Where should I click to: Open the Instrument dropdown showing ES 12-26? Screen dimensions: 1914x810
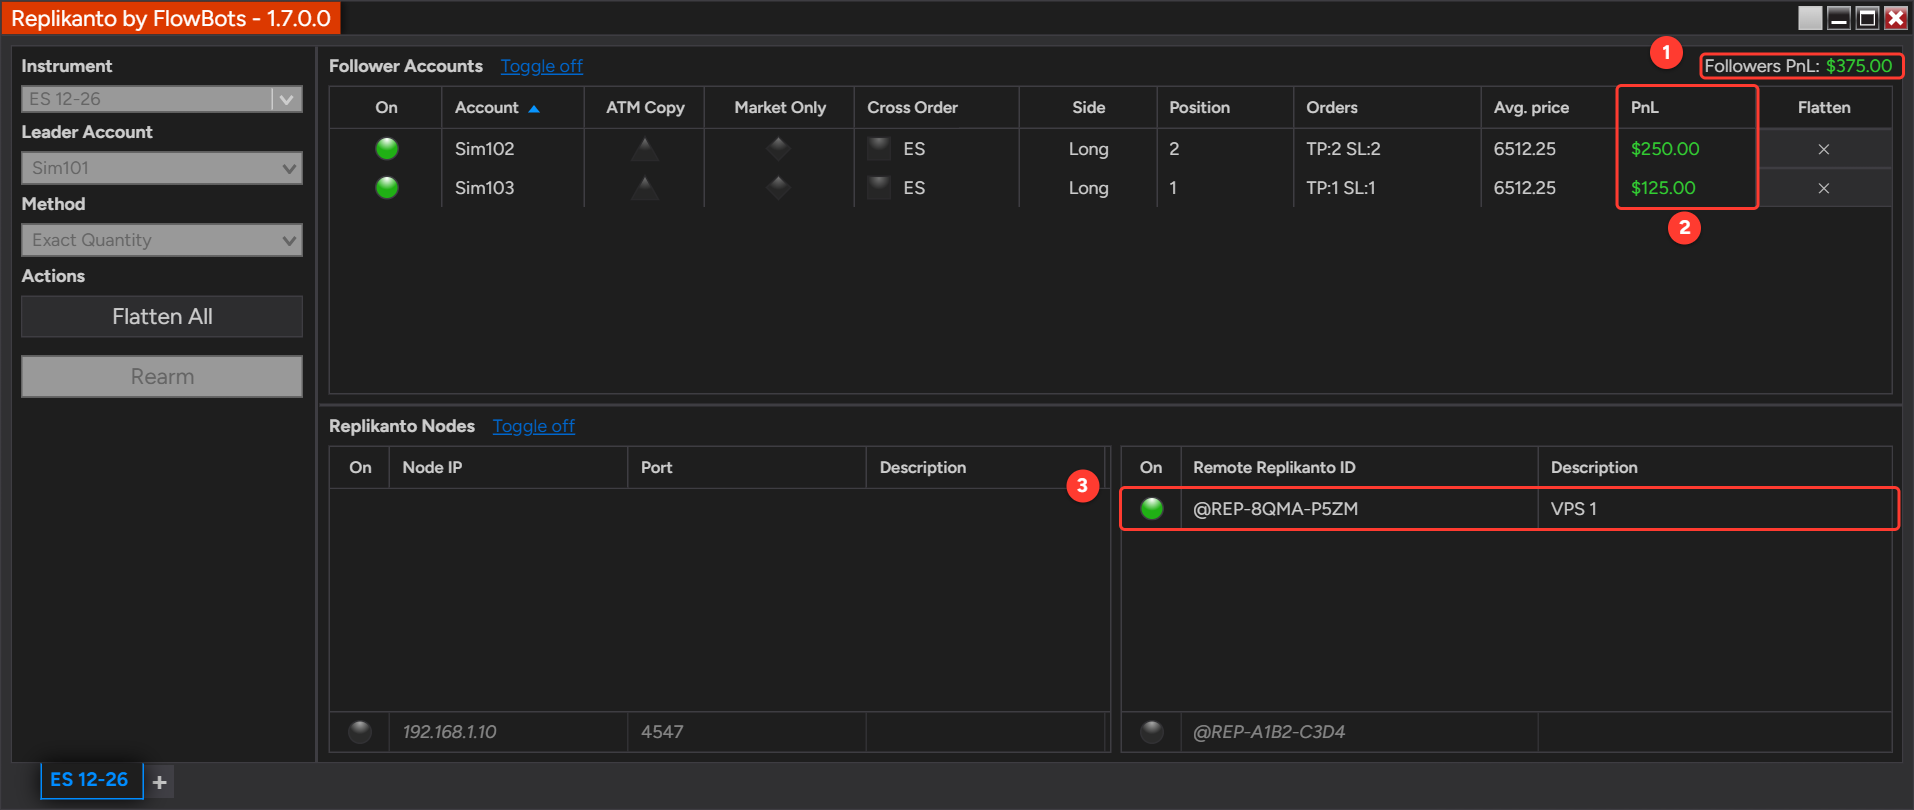(162, 99)
